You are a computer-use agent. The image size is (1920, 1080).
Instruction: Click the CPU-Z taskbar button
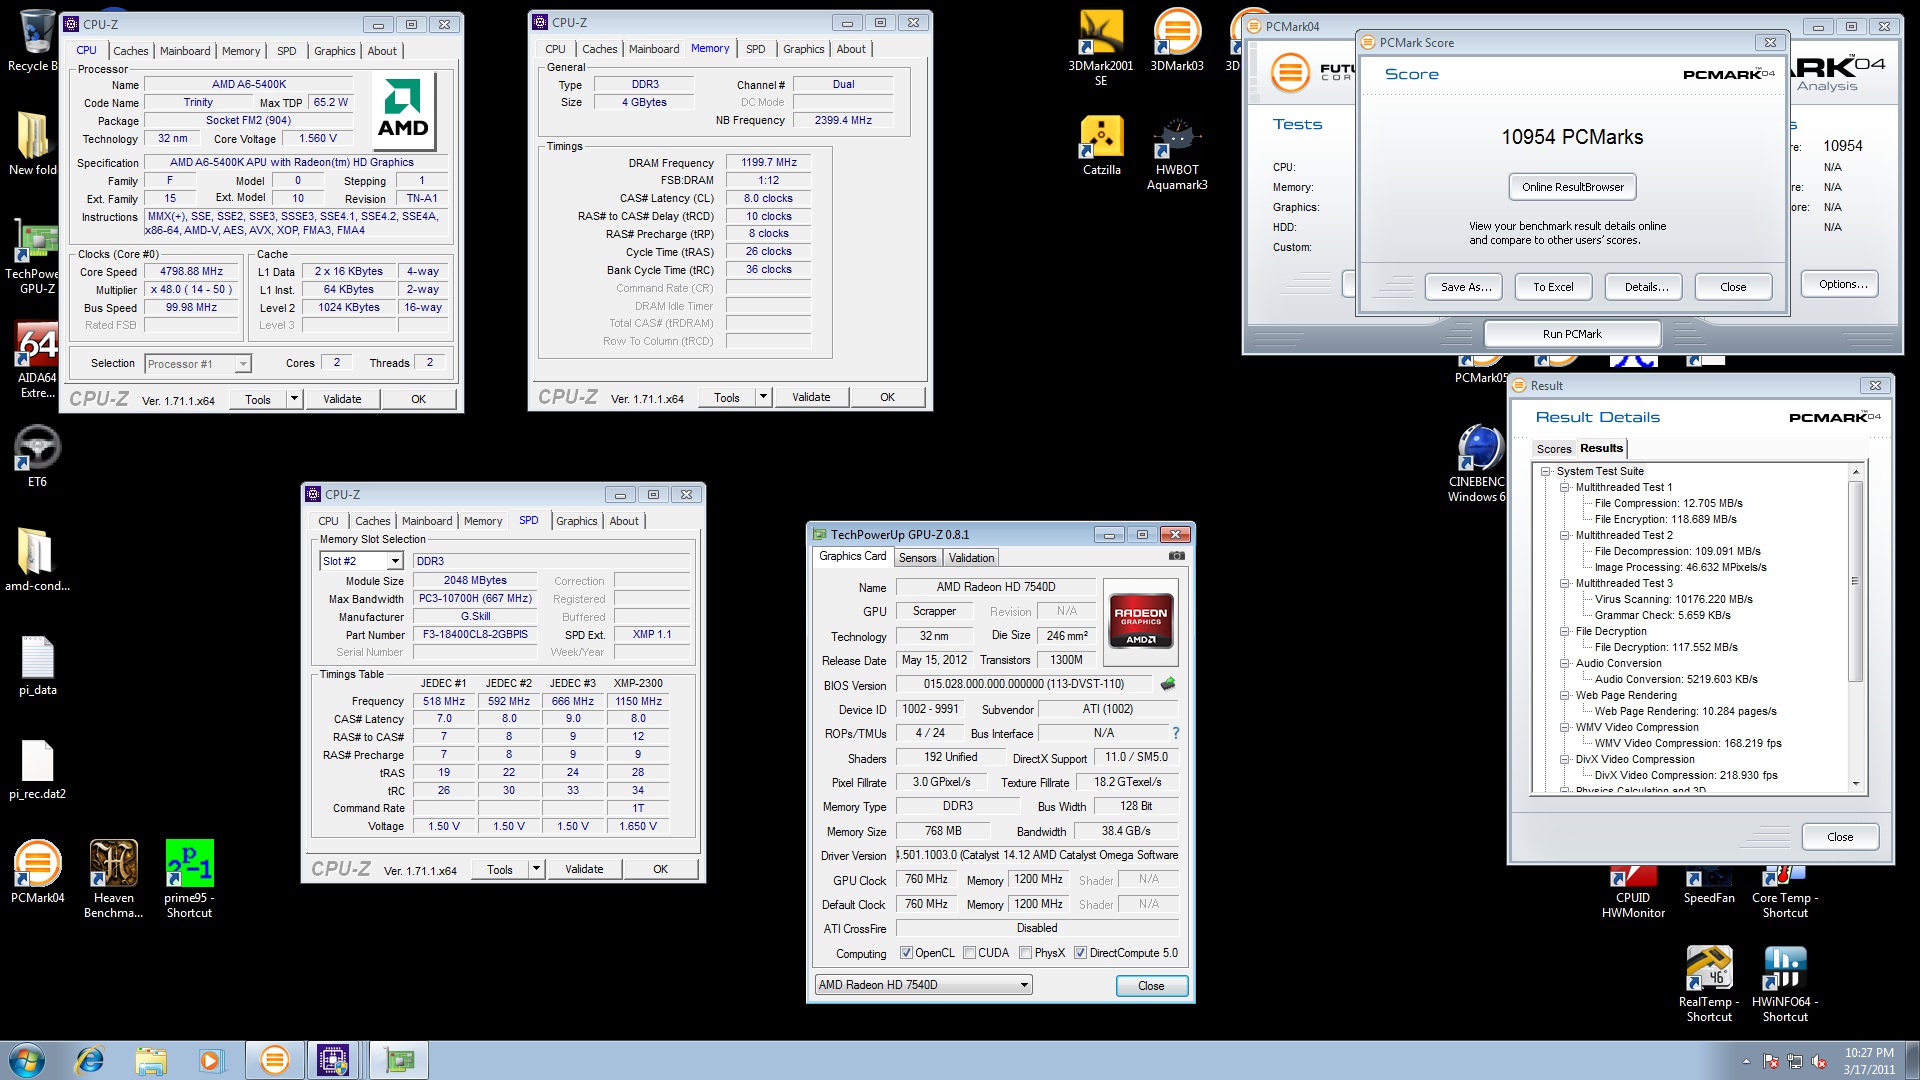(333, 1060)
